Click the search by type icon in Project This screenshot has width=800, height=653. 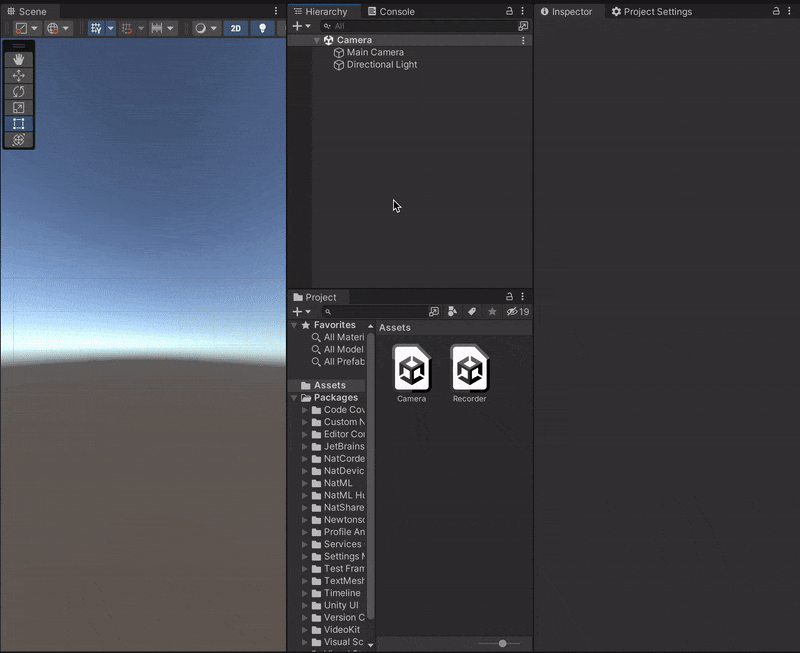pyautogui.click(x=453, y=312)
